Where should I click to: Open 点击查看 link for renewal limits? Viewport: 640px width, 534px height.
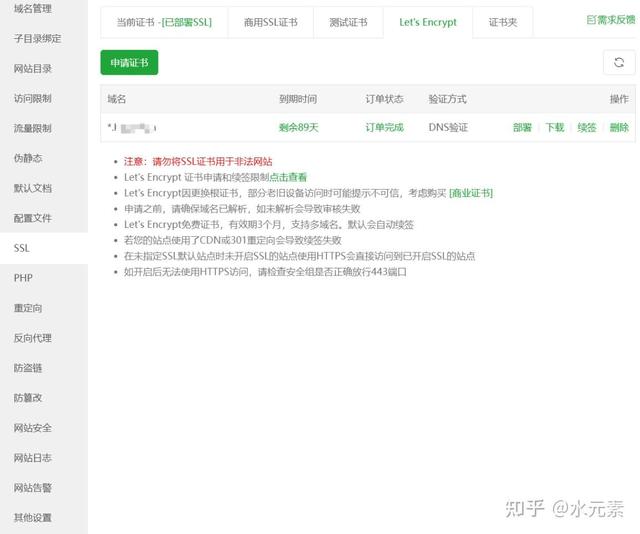[x=288, y=177]
